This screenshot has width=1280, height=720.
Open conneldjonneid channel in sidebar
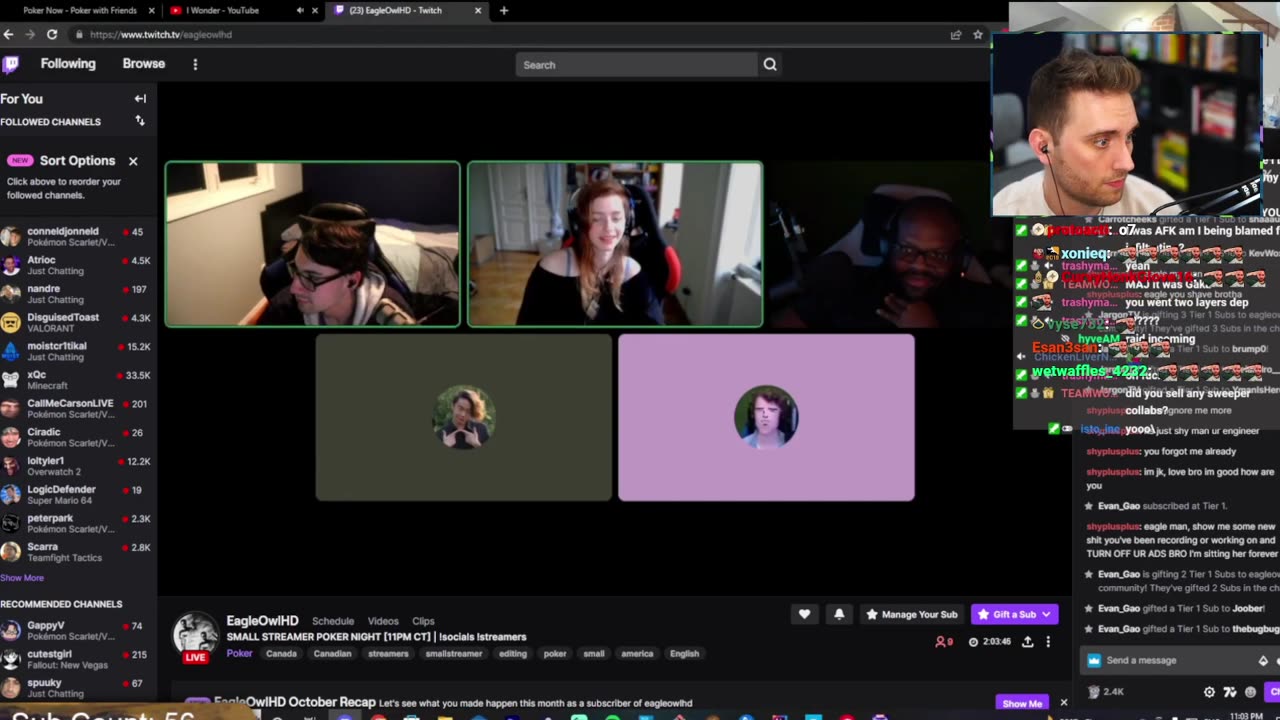pyautogui.click(x=76, y=236)
